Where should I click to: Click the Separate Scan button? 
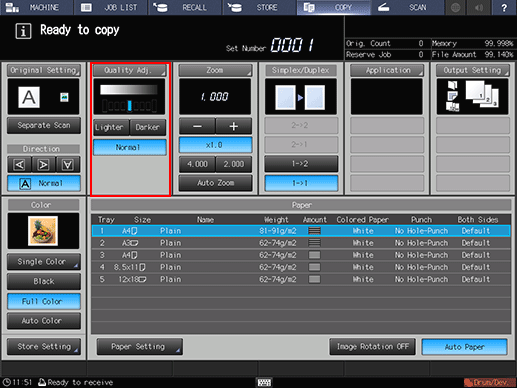pos(44,126)
